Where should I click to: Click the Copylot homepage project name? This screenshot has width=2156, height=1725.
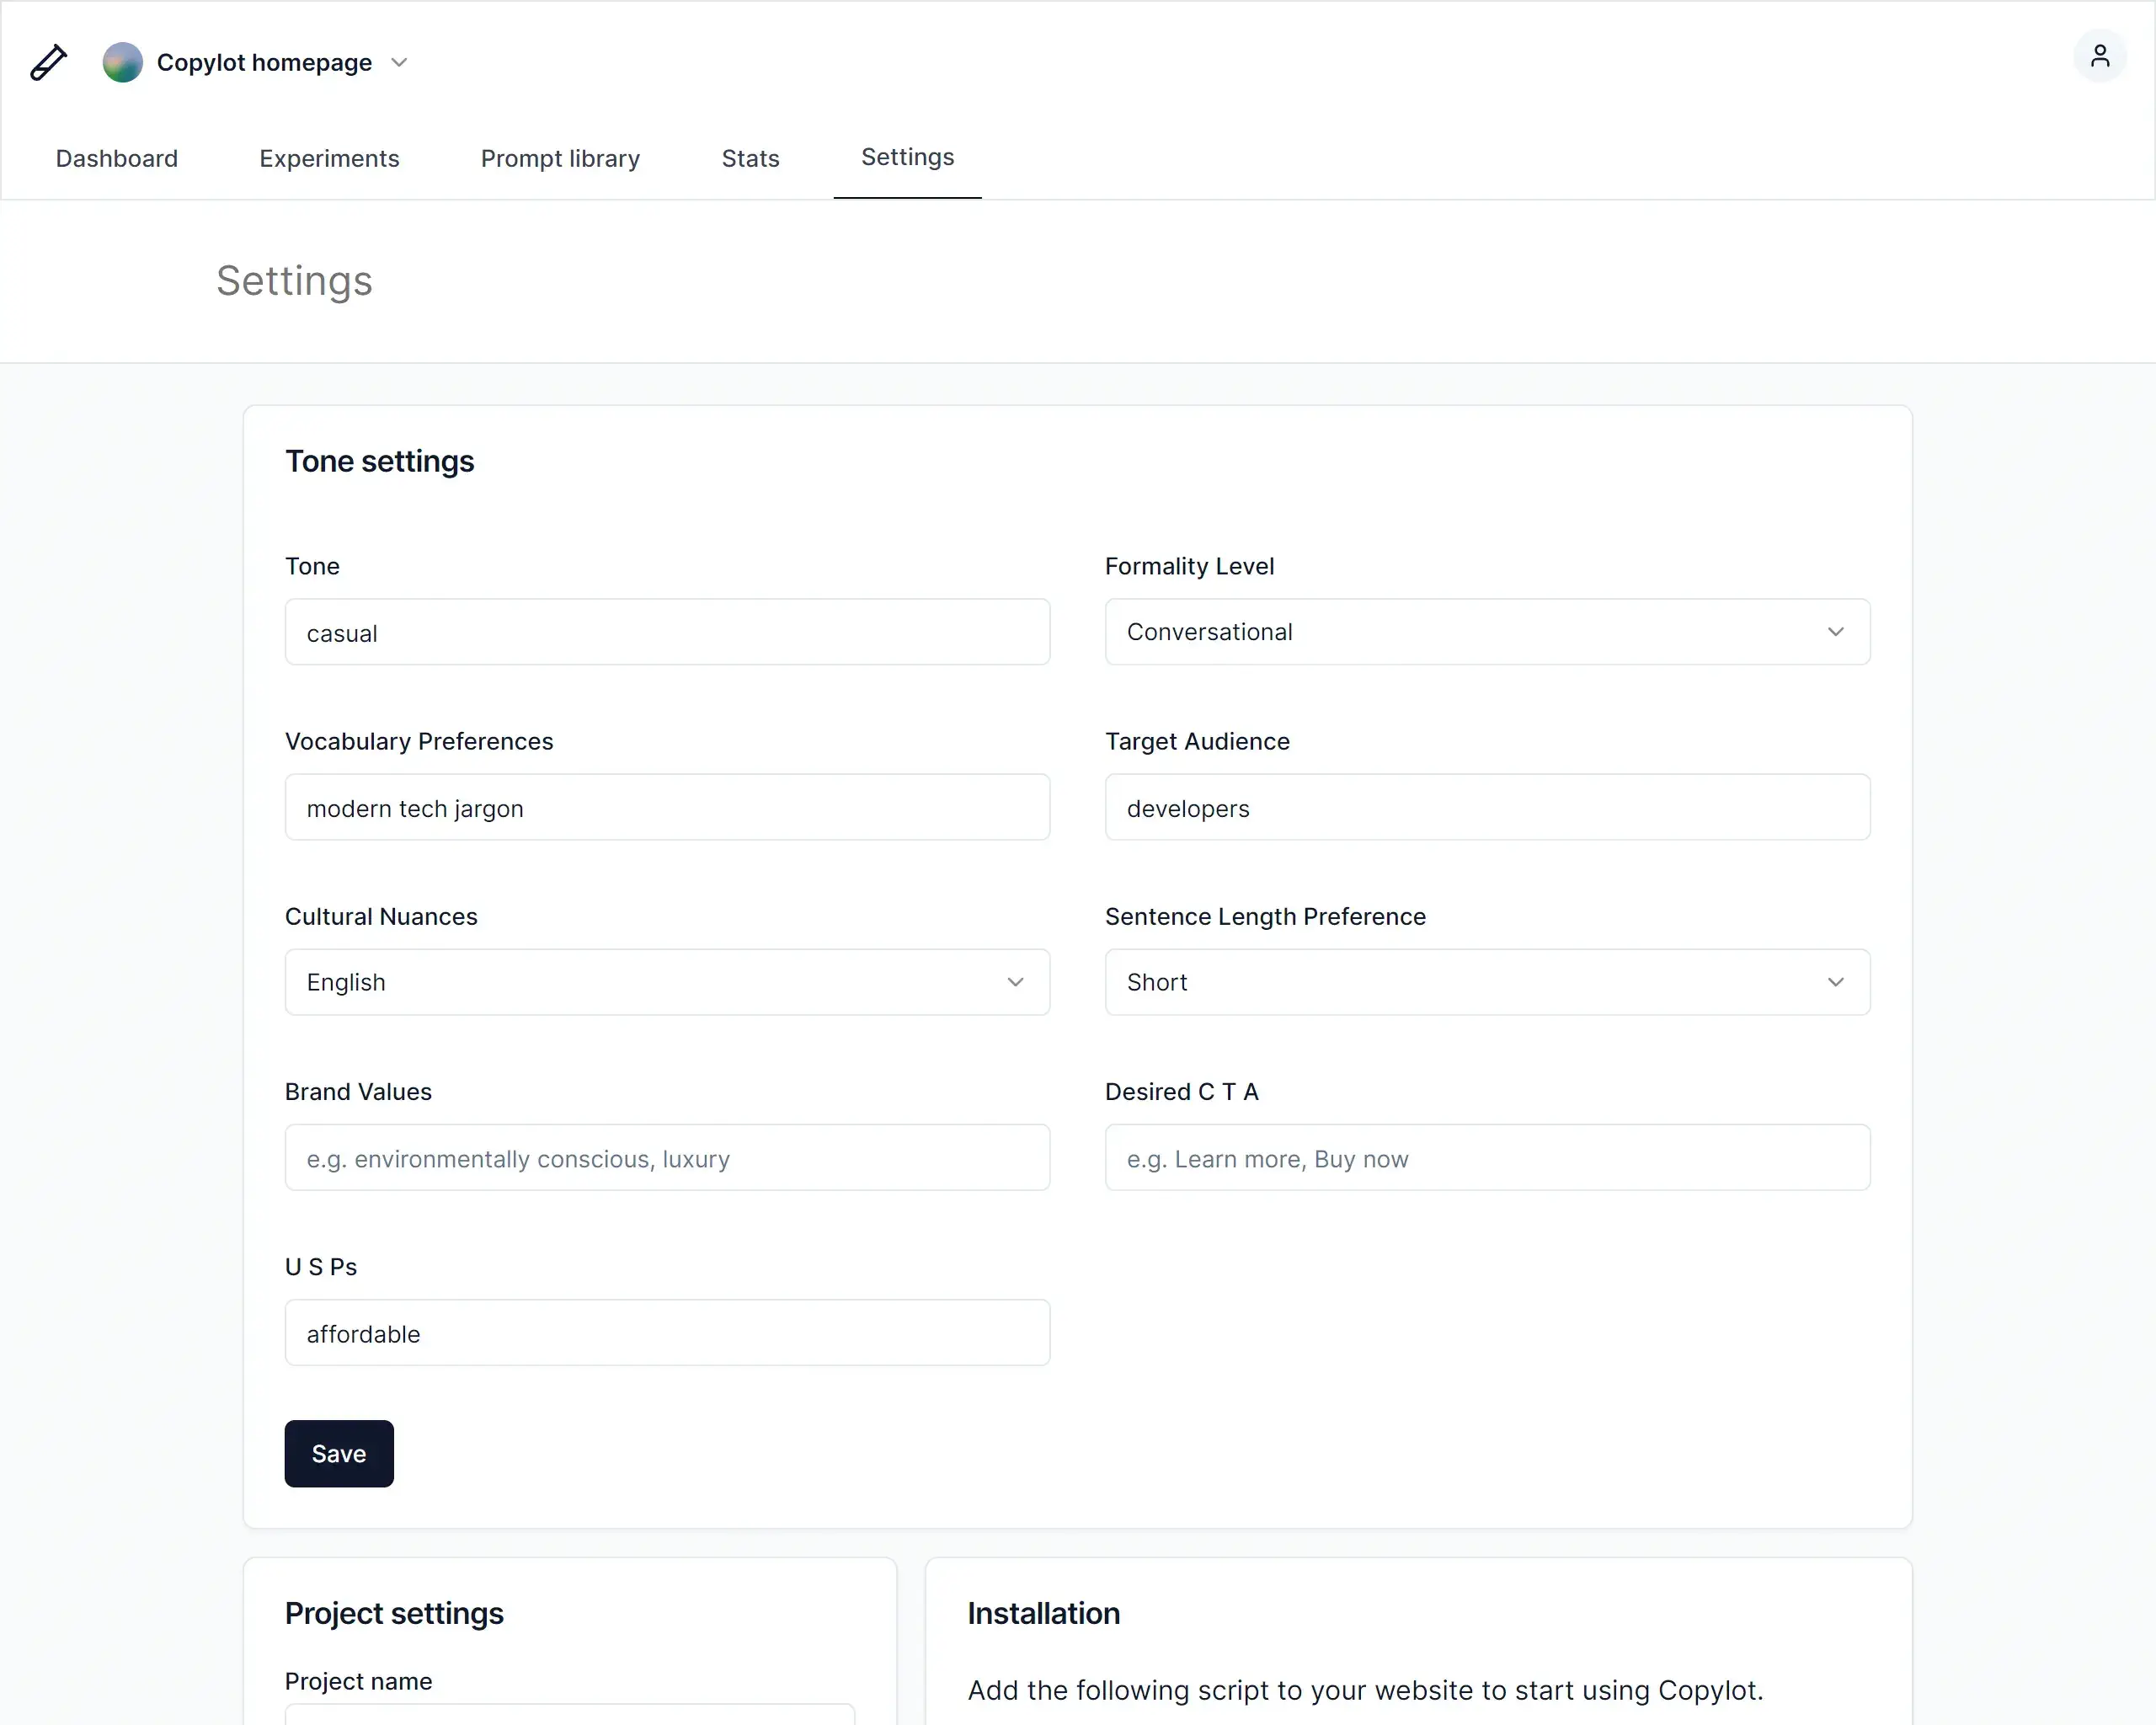[264, 62]
